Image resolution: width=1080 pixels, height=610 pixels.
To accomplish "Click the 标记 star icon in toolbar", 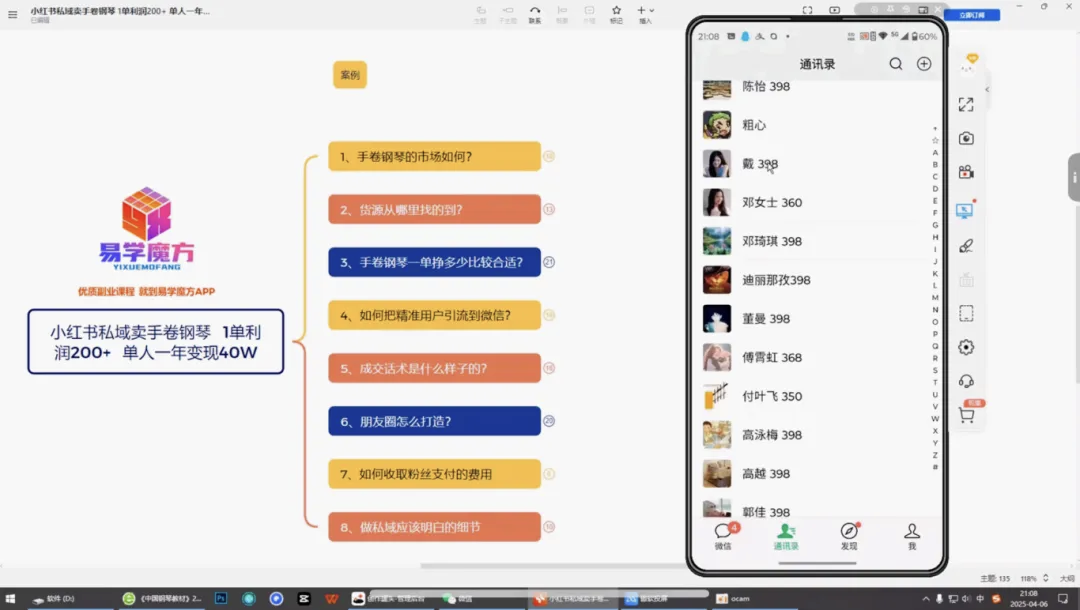I will click(x=616, y=12).
